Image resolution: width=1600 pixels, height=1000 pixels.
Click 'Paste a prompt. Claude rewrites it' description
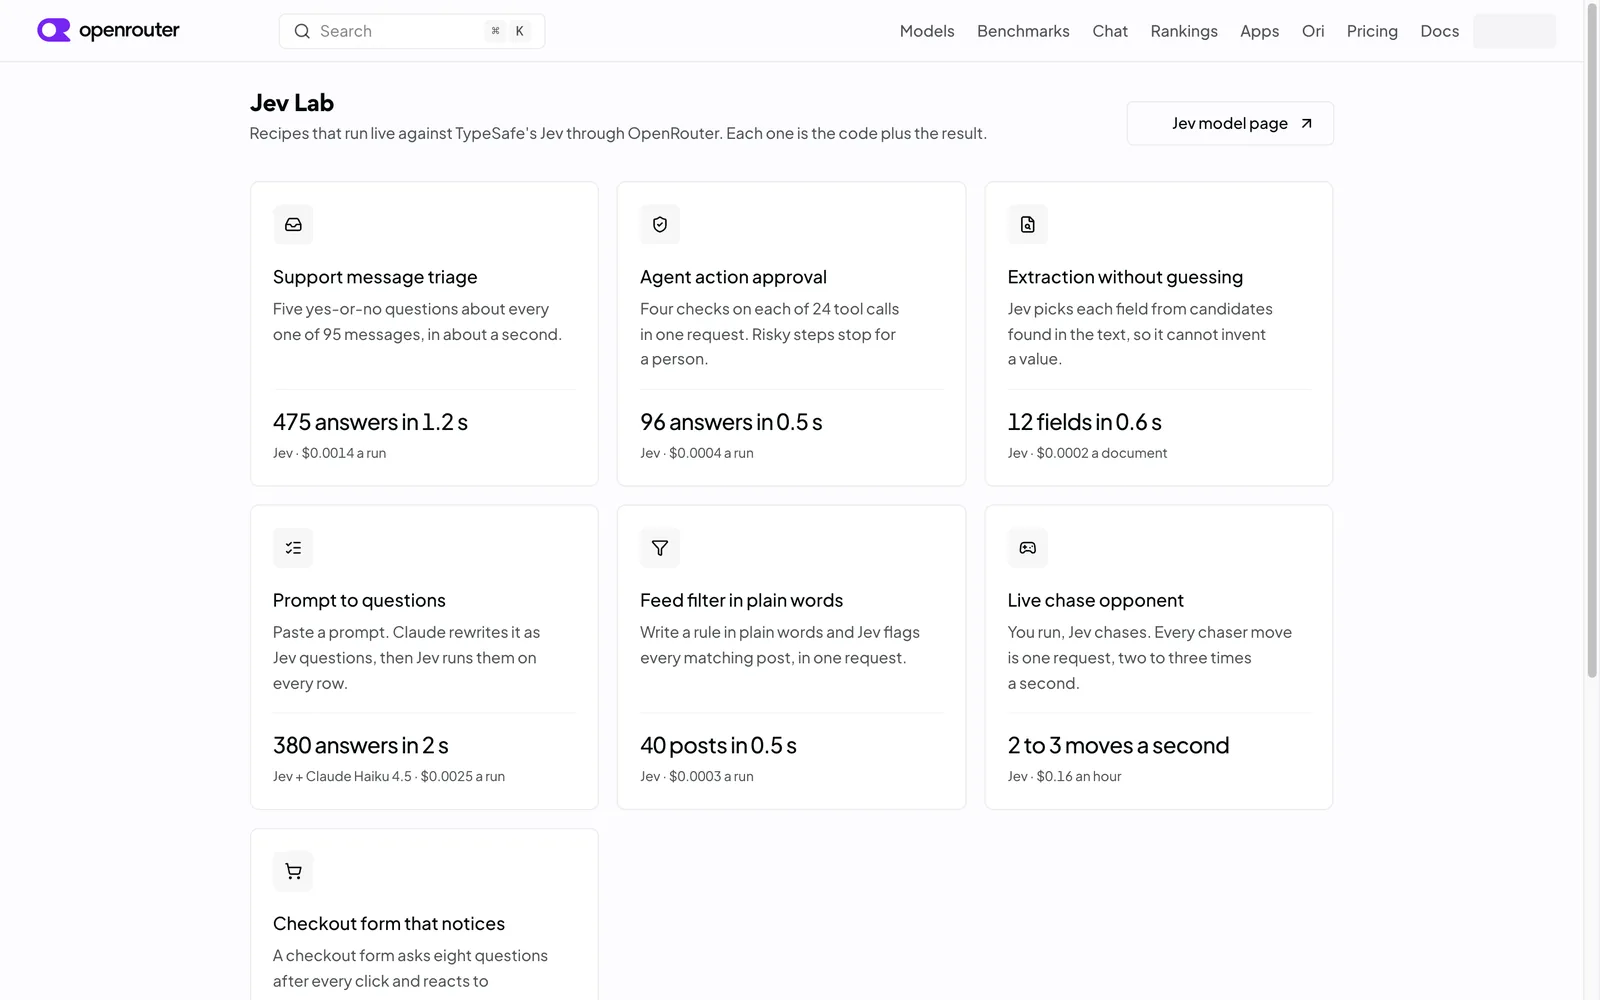[x=406, y=658]
